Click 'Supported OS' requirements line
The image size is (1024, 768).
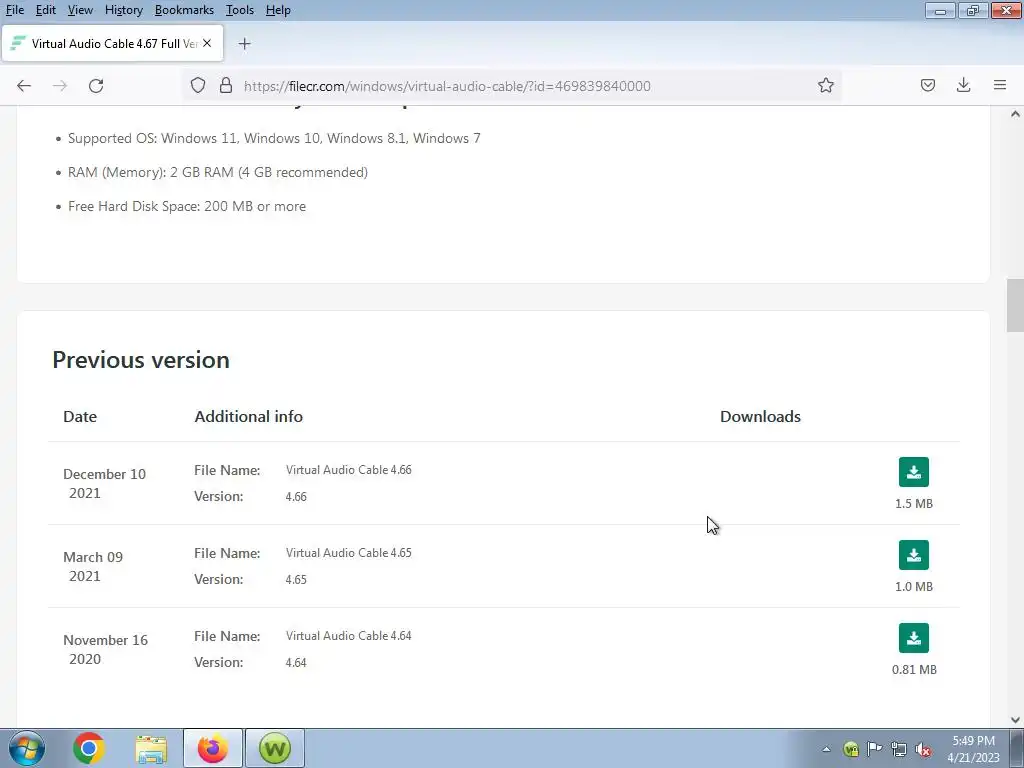click(x=274, y=138)
